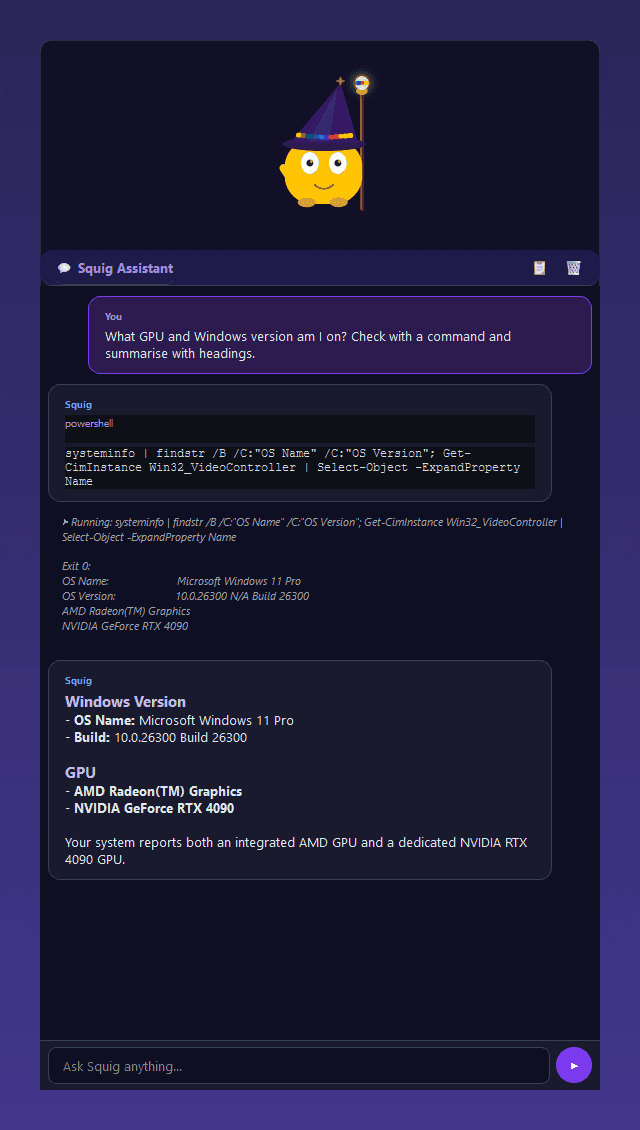Viewport: 640px width, 1130px height.
Task: Click the 'Squig' label above the code block
Action: [x=79, y=405]
